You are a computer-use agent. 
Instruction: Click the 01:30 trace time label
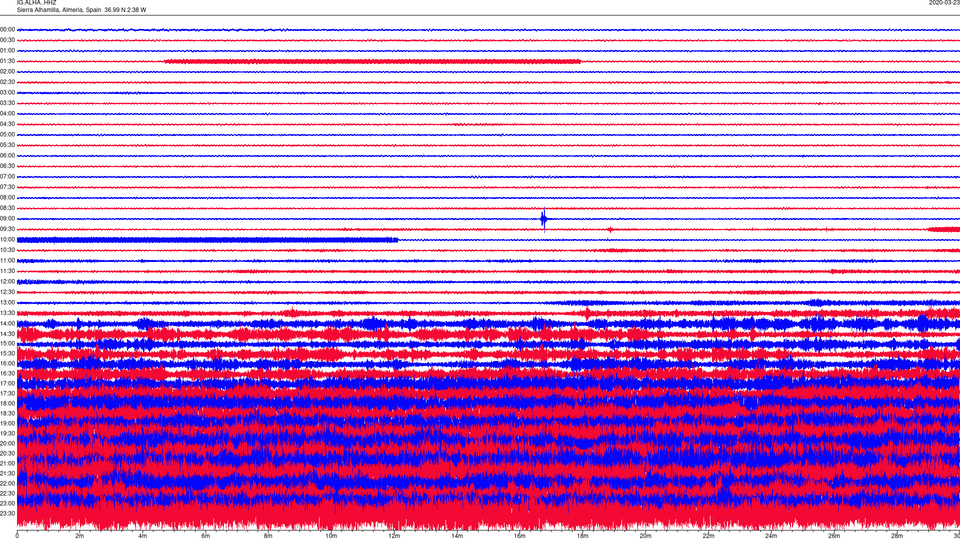[x=7, y=61]
